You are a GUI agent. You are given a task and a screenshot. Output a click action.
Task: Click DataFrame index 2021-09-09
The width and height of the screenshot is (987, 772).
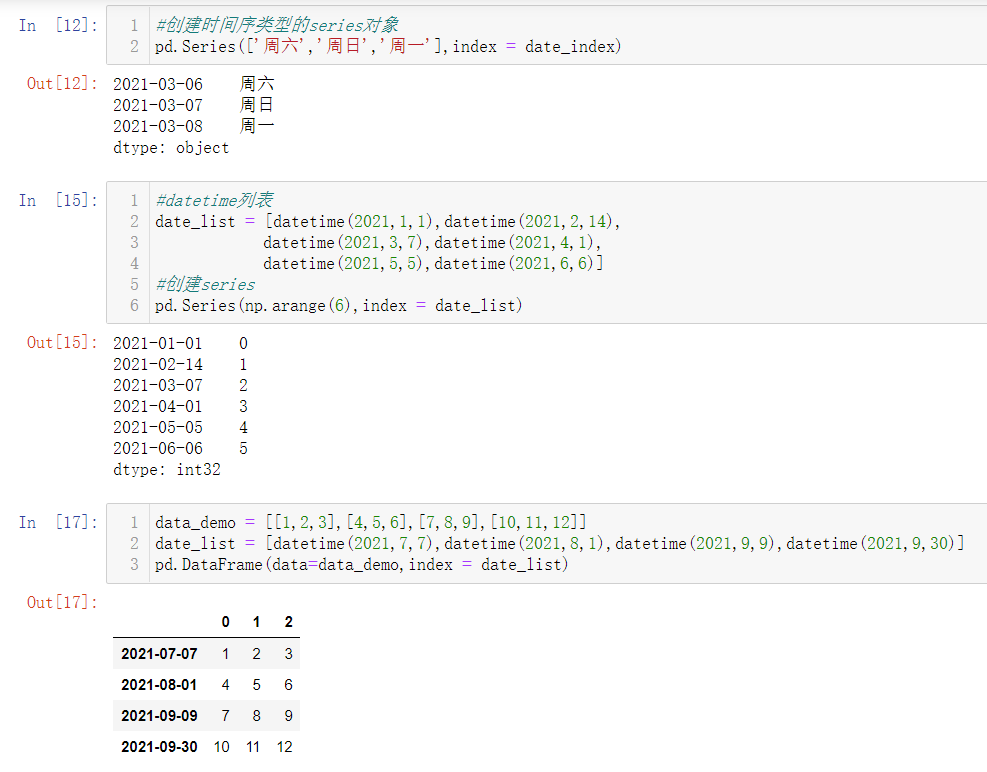click(x=159, y=715)
